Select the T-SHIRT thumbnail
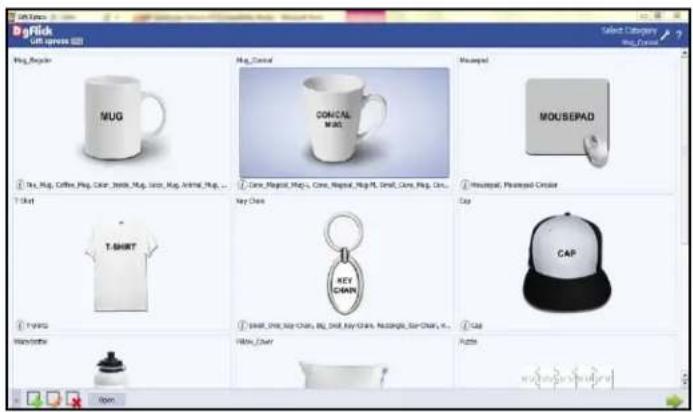 (121, 265)
